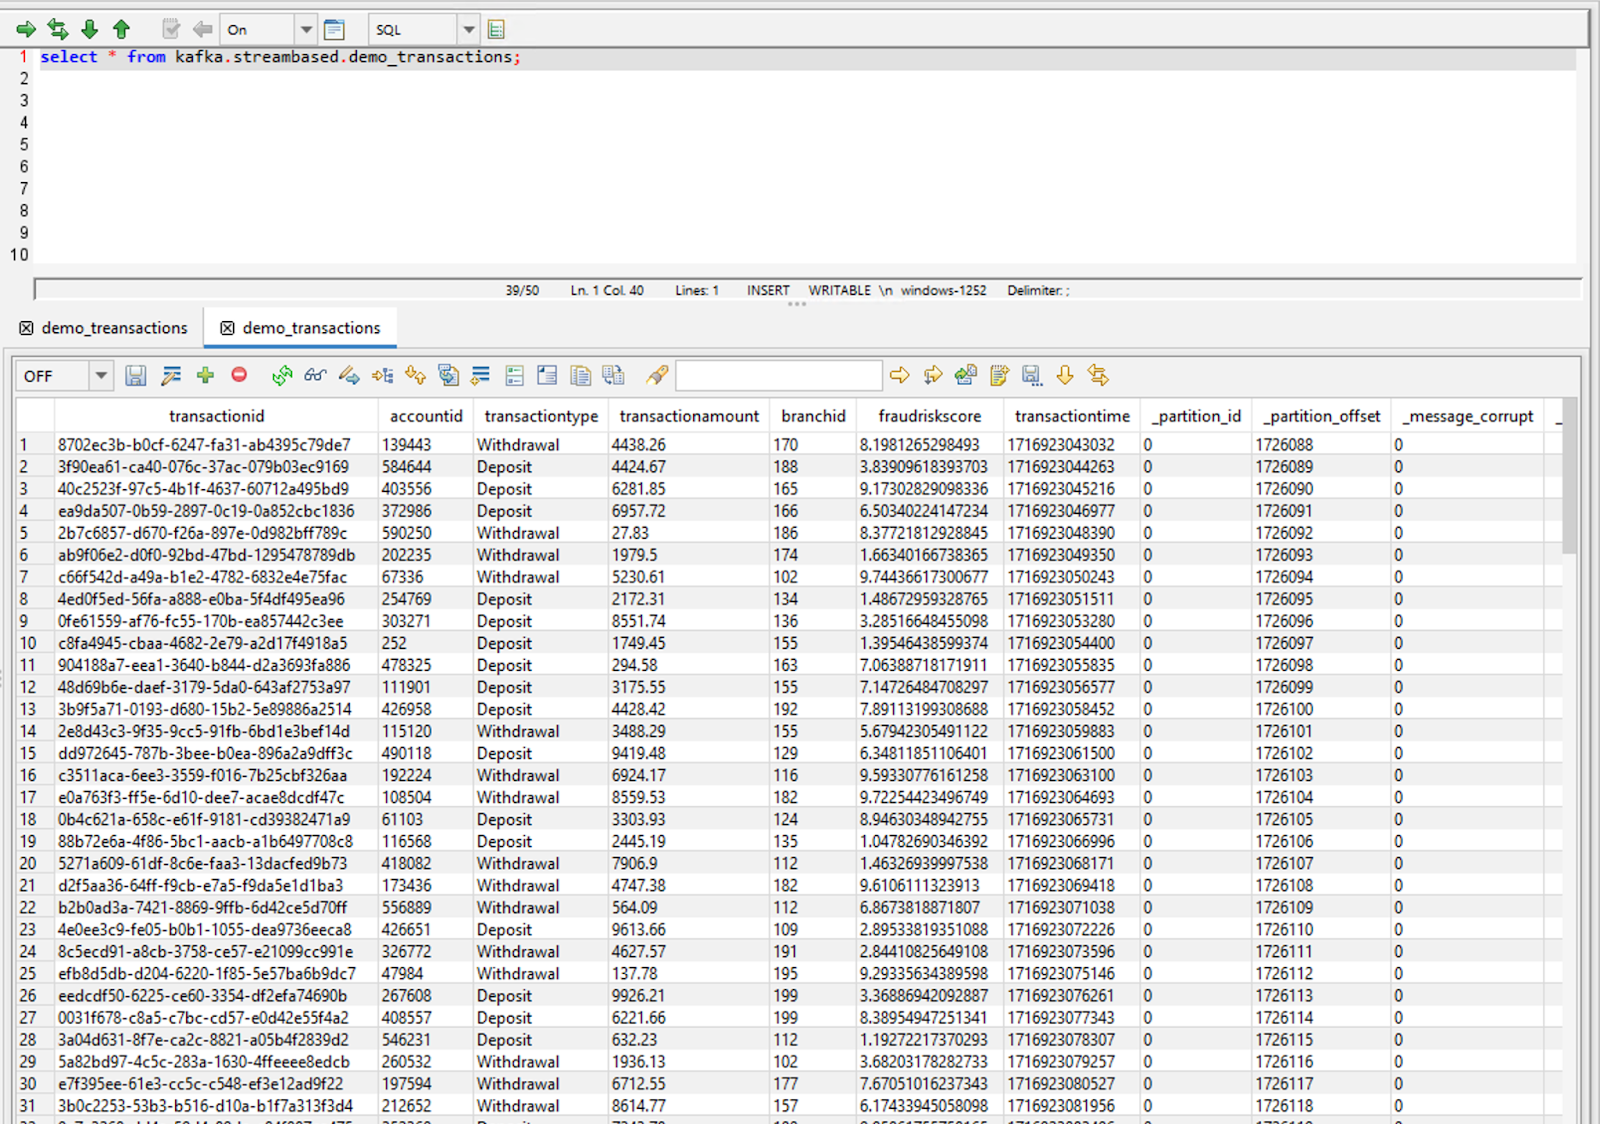Click the form view icon in the grid toolbar
The width and height of the screenshot is (1600, 1124).
515,375
